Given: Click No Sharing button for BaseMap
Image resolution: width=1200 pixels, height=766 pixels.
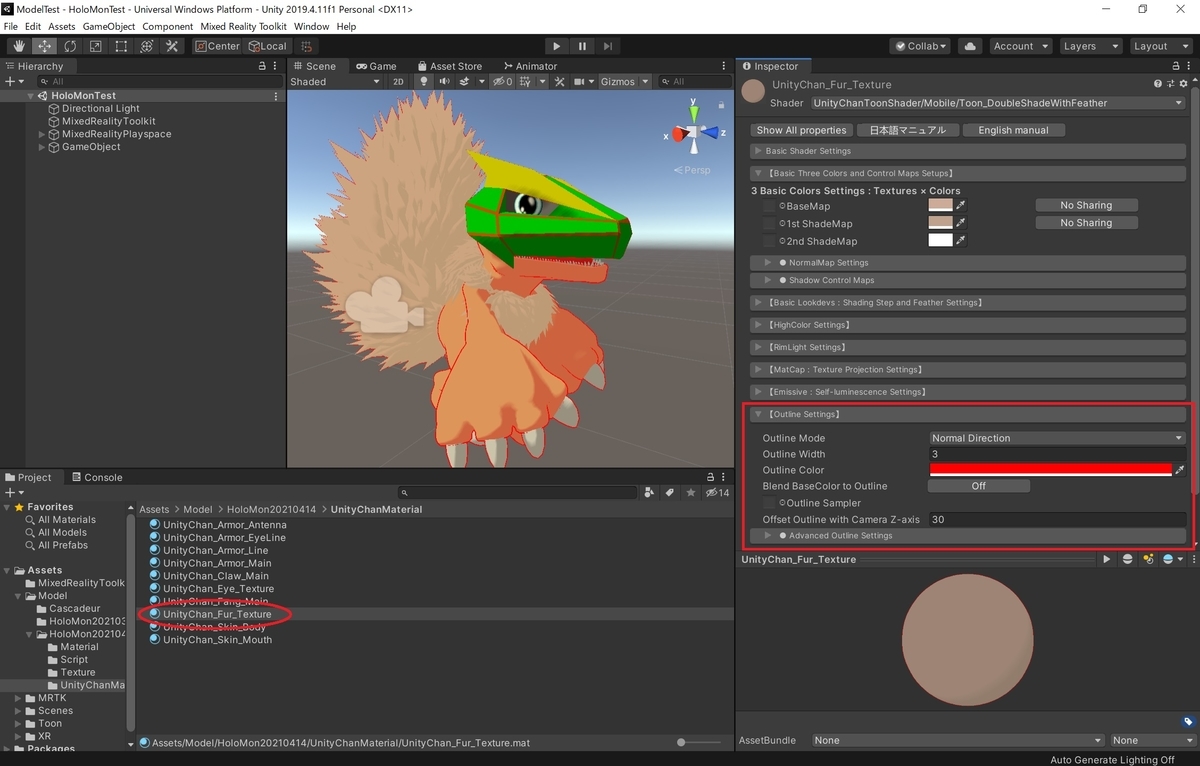Looking at the screenshot, I should click(x=1086, y=205).
